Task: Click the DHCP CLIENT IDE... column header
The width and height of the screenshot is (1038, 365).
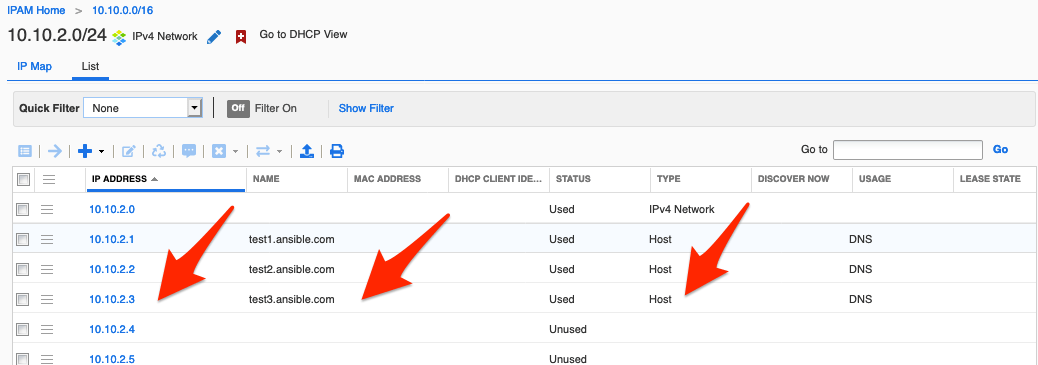Action: (499, 179)
